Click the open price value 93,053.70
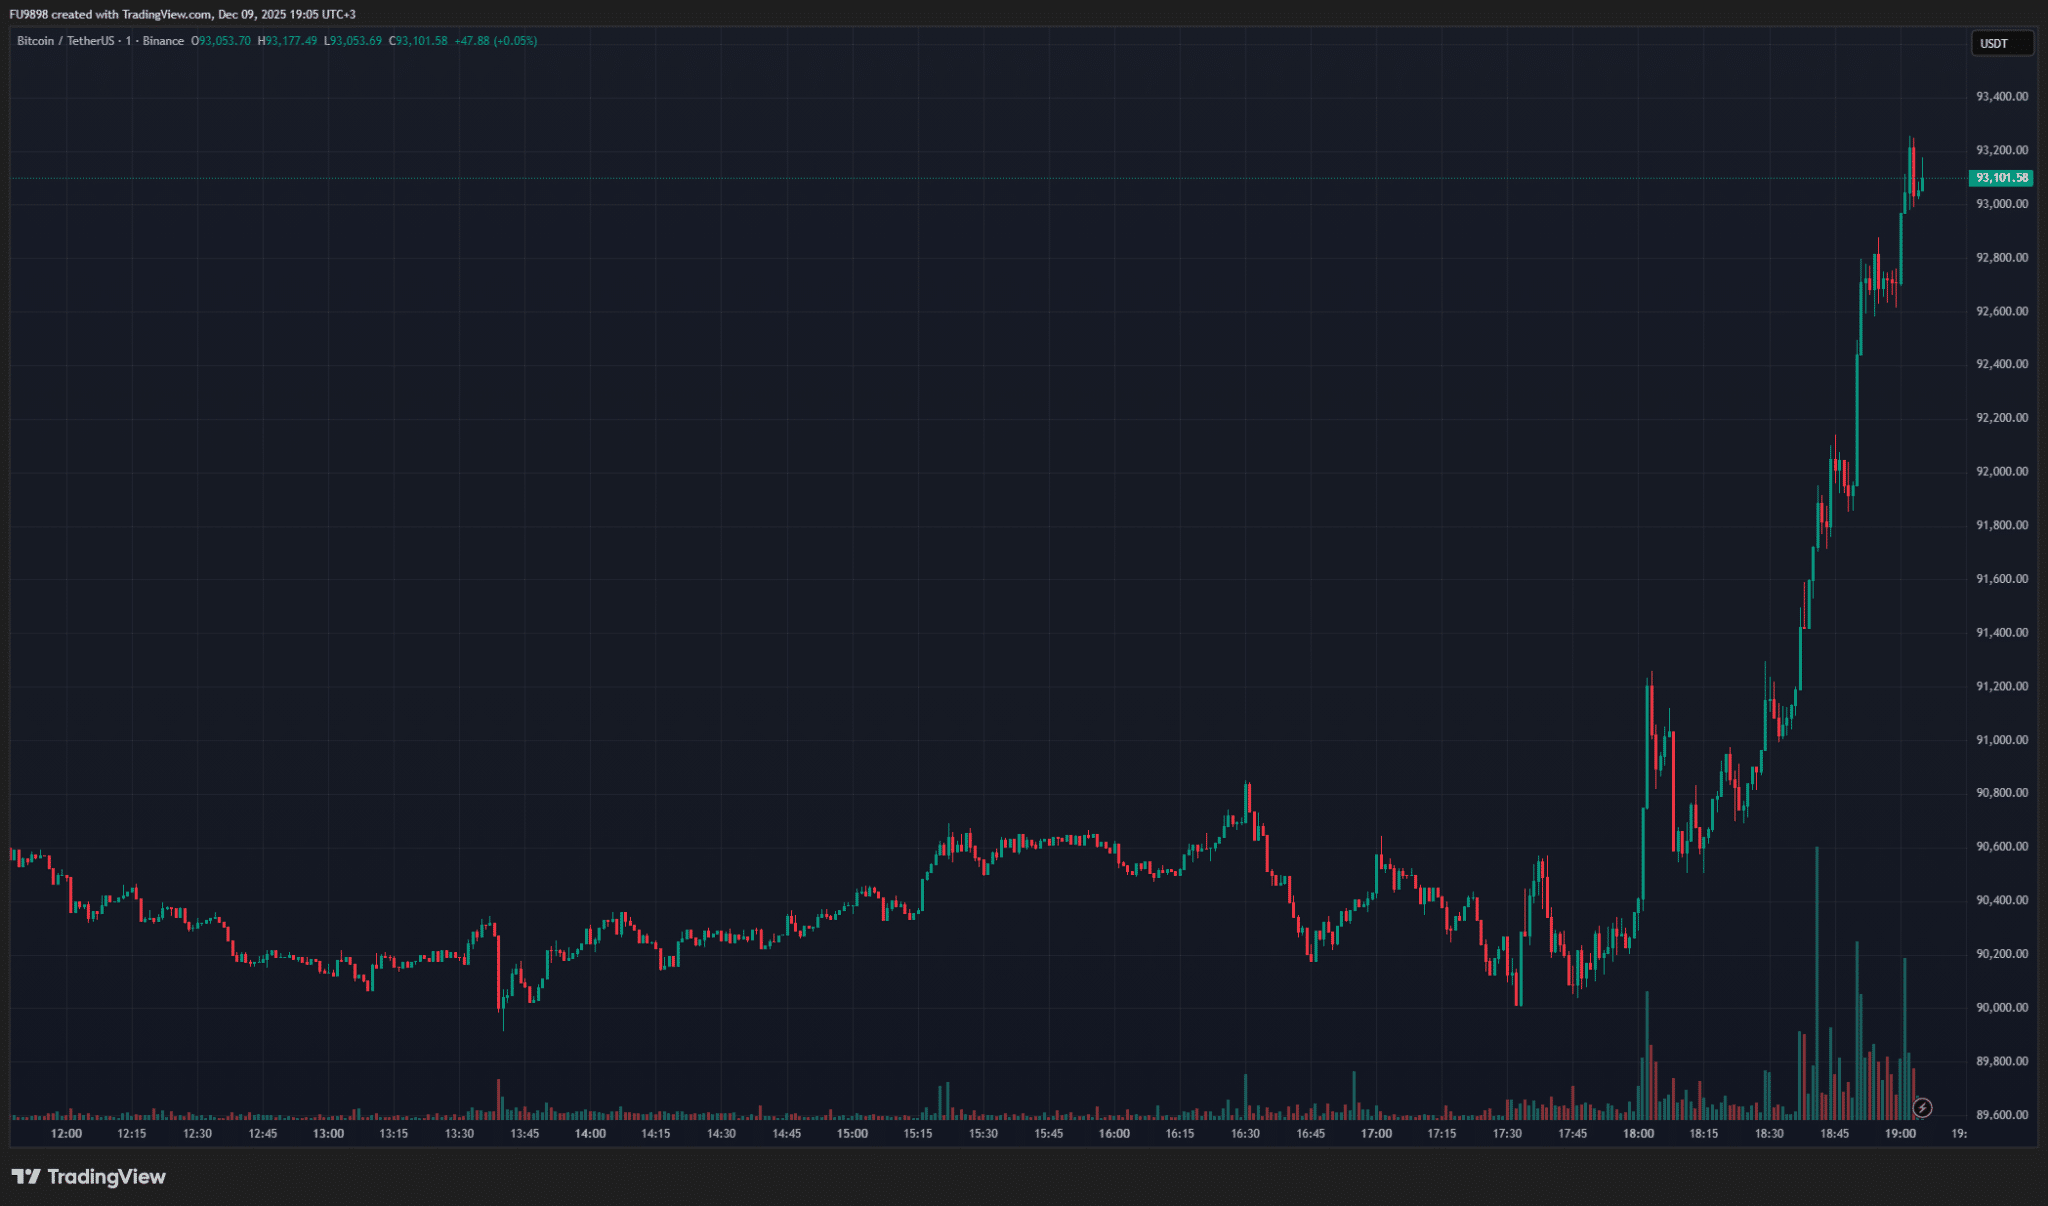 [x=224, y=41]
